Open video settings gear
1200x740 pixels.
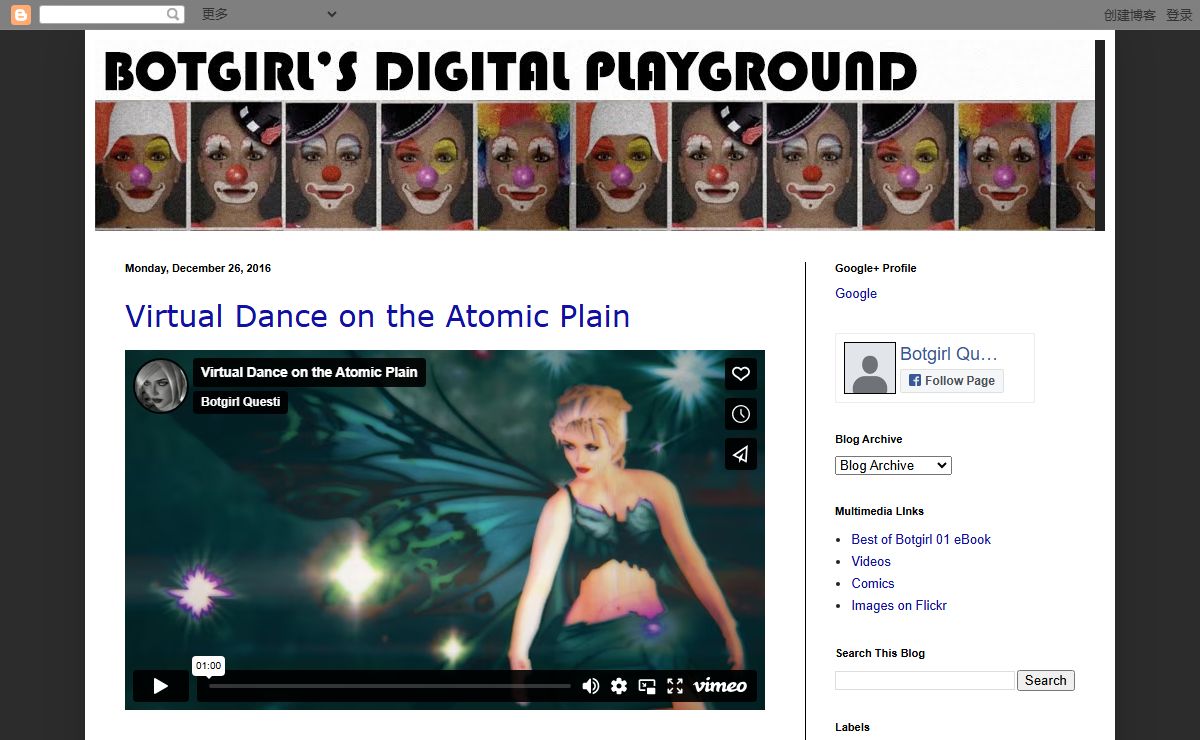(x=619, y=686)
